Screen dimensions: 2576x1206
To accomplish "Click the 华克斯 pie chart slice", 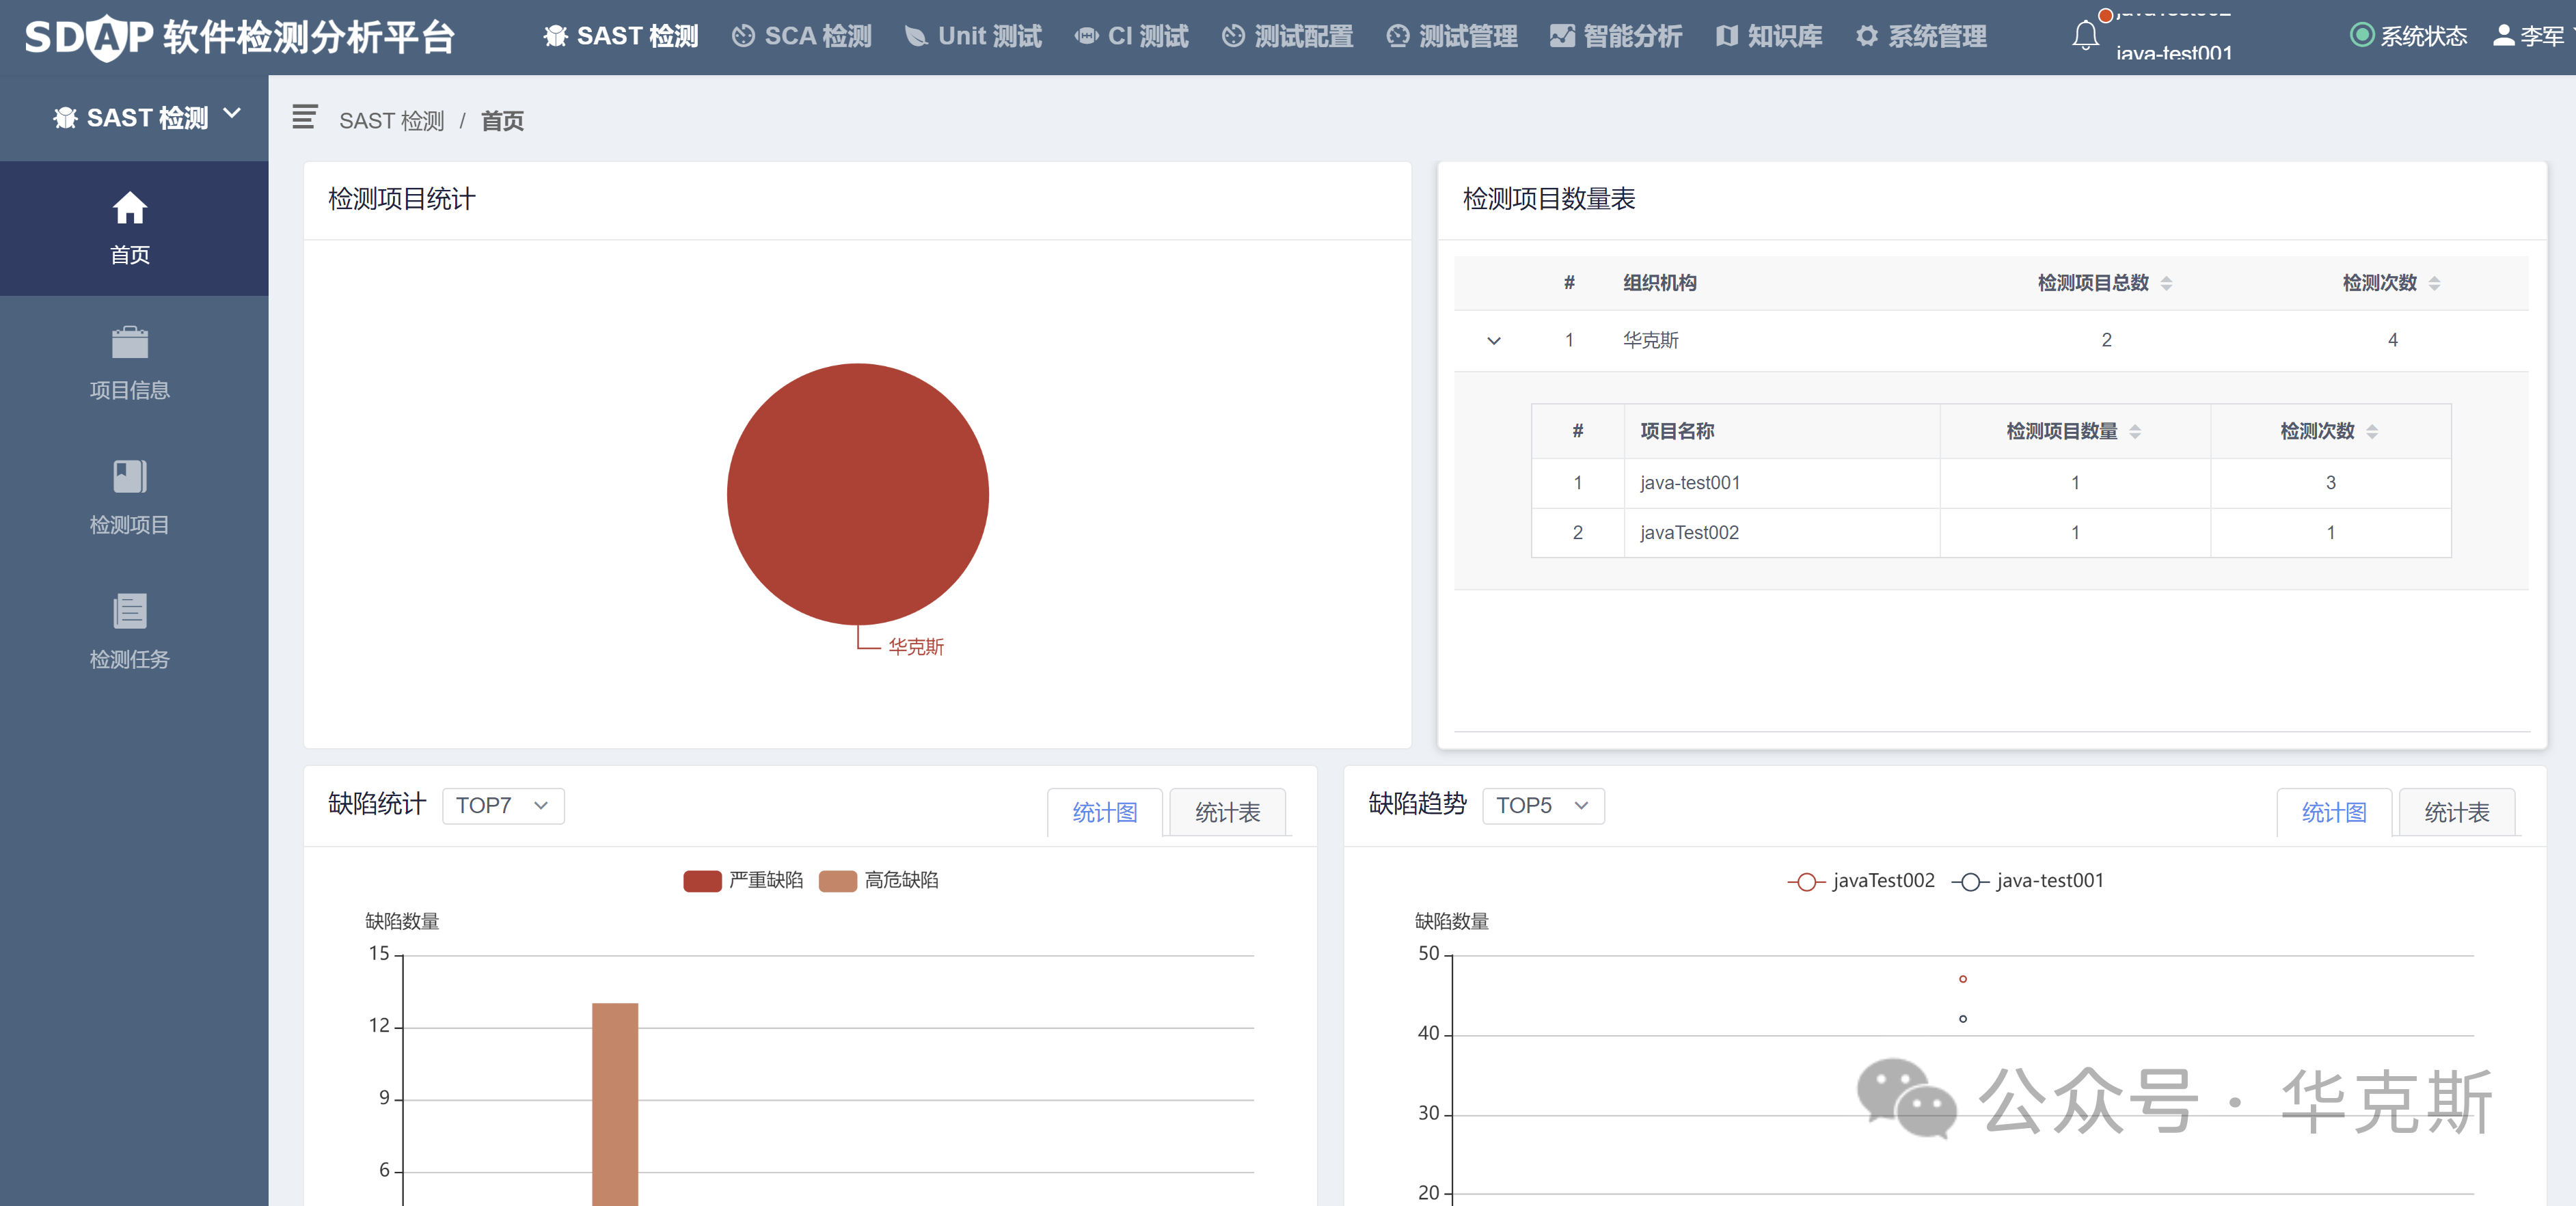I will click(x=858, y=495).
